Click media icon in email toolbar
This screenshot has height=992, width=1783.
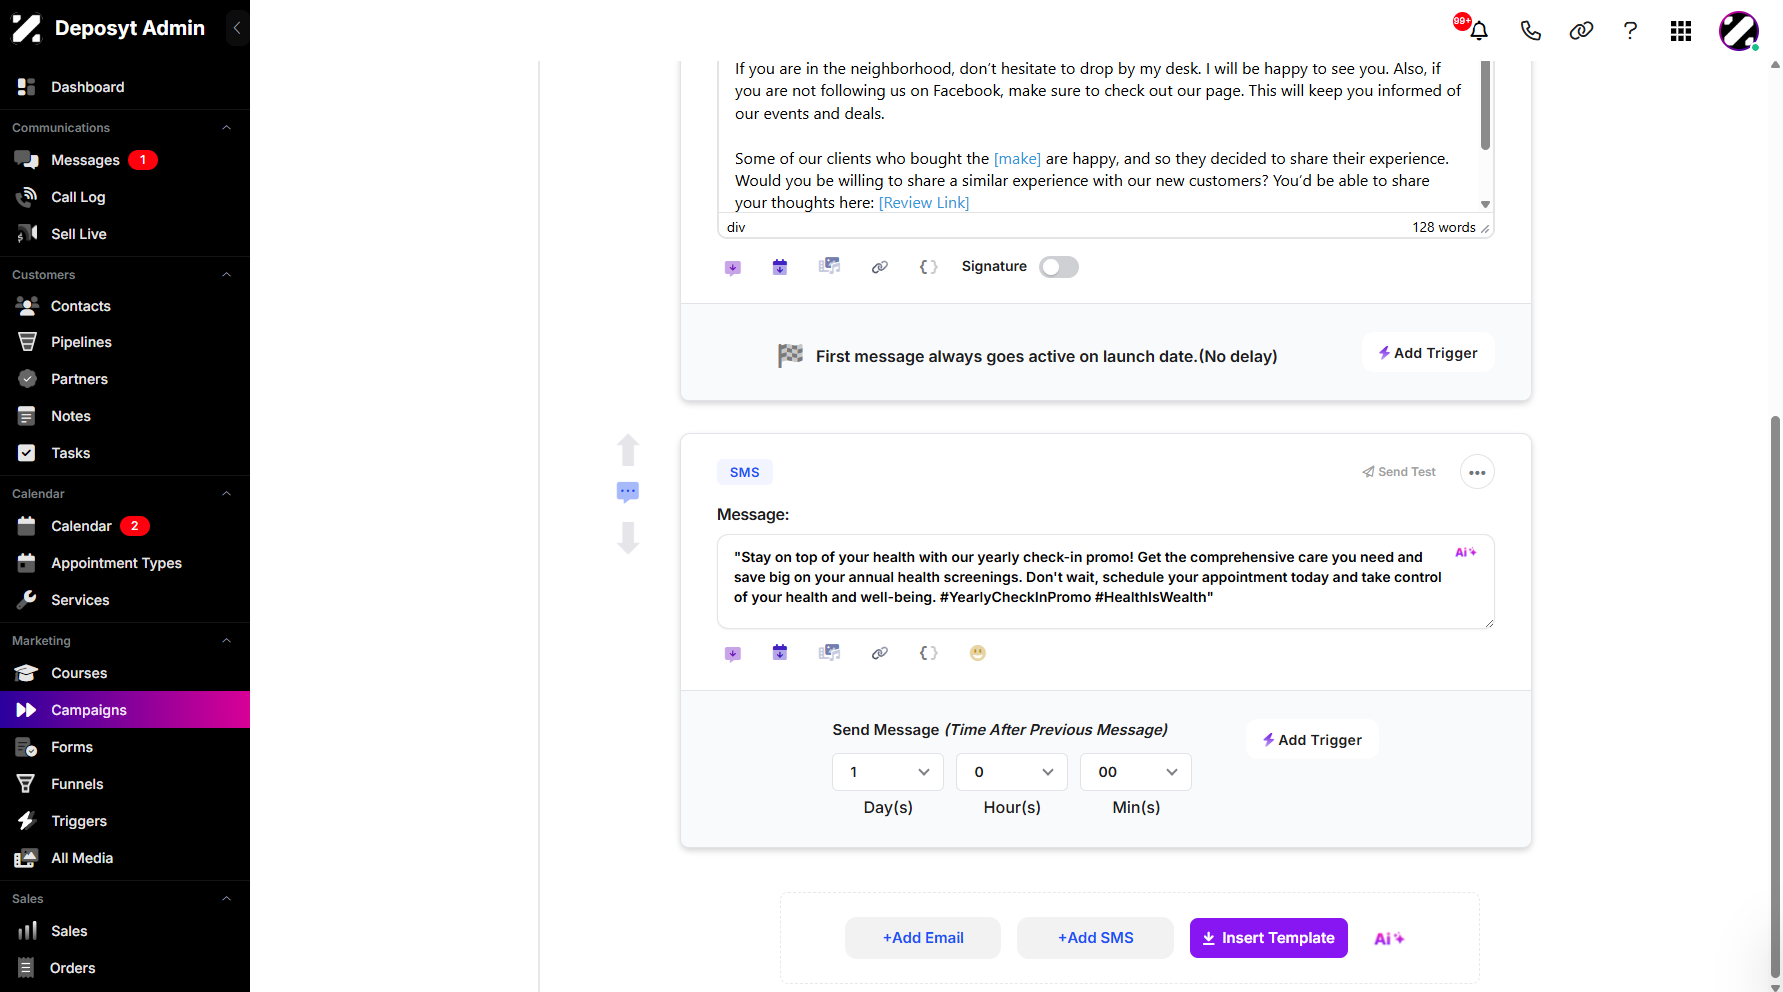(x=829, y=266)
